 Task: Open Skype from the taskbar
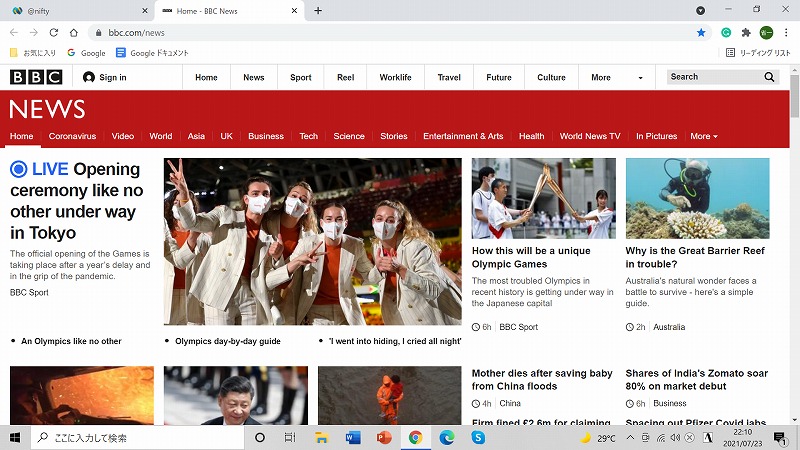point(478,438)
